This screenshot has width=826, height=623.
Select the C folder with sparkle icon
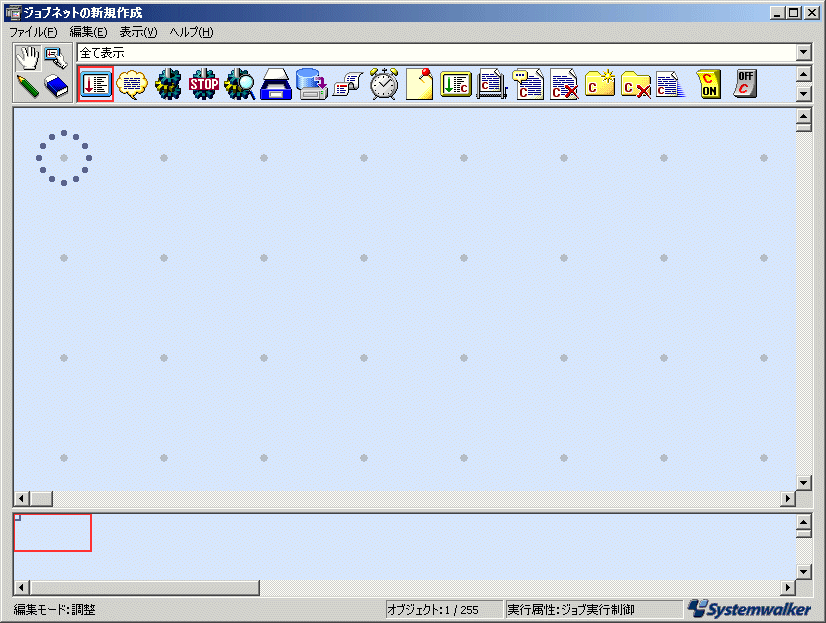pyautogui.click(x=600, y=83)
